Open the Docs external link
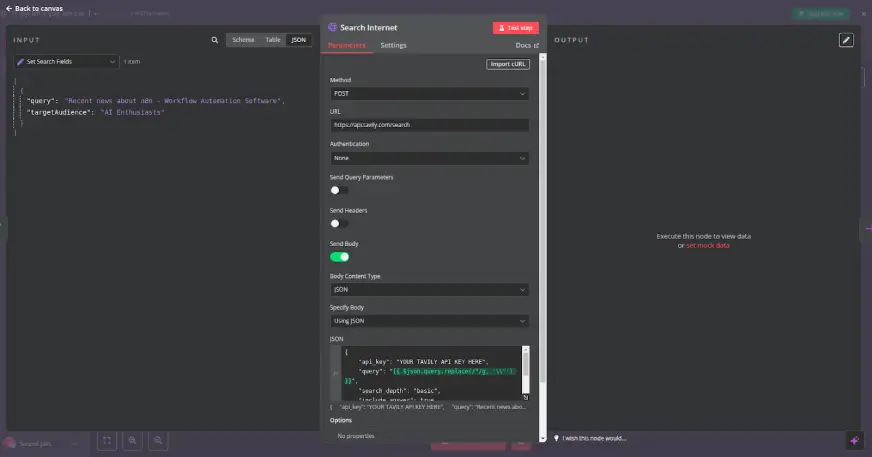 (x=526, y=46)
